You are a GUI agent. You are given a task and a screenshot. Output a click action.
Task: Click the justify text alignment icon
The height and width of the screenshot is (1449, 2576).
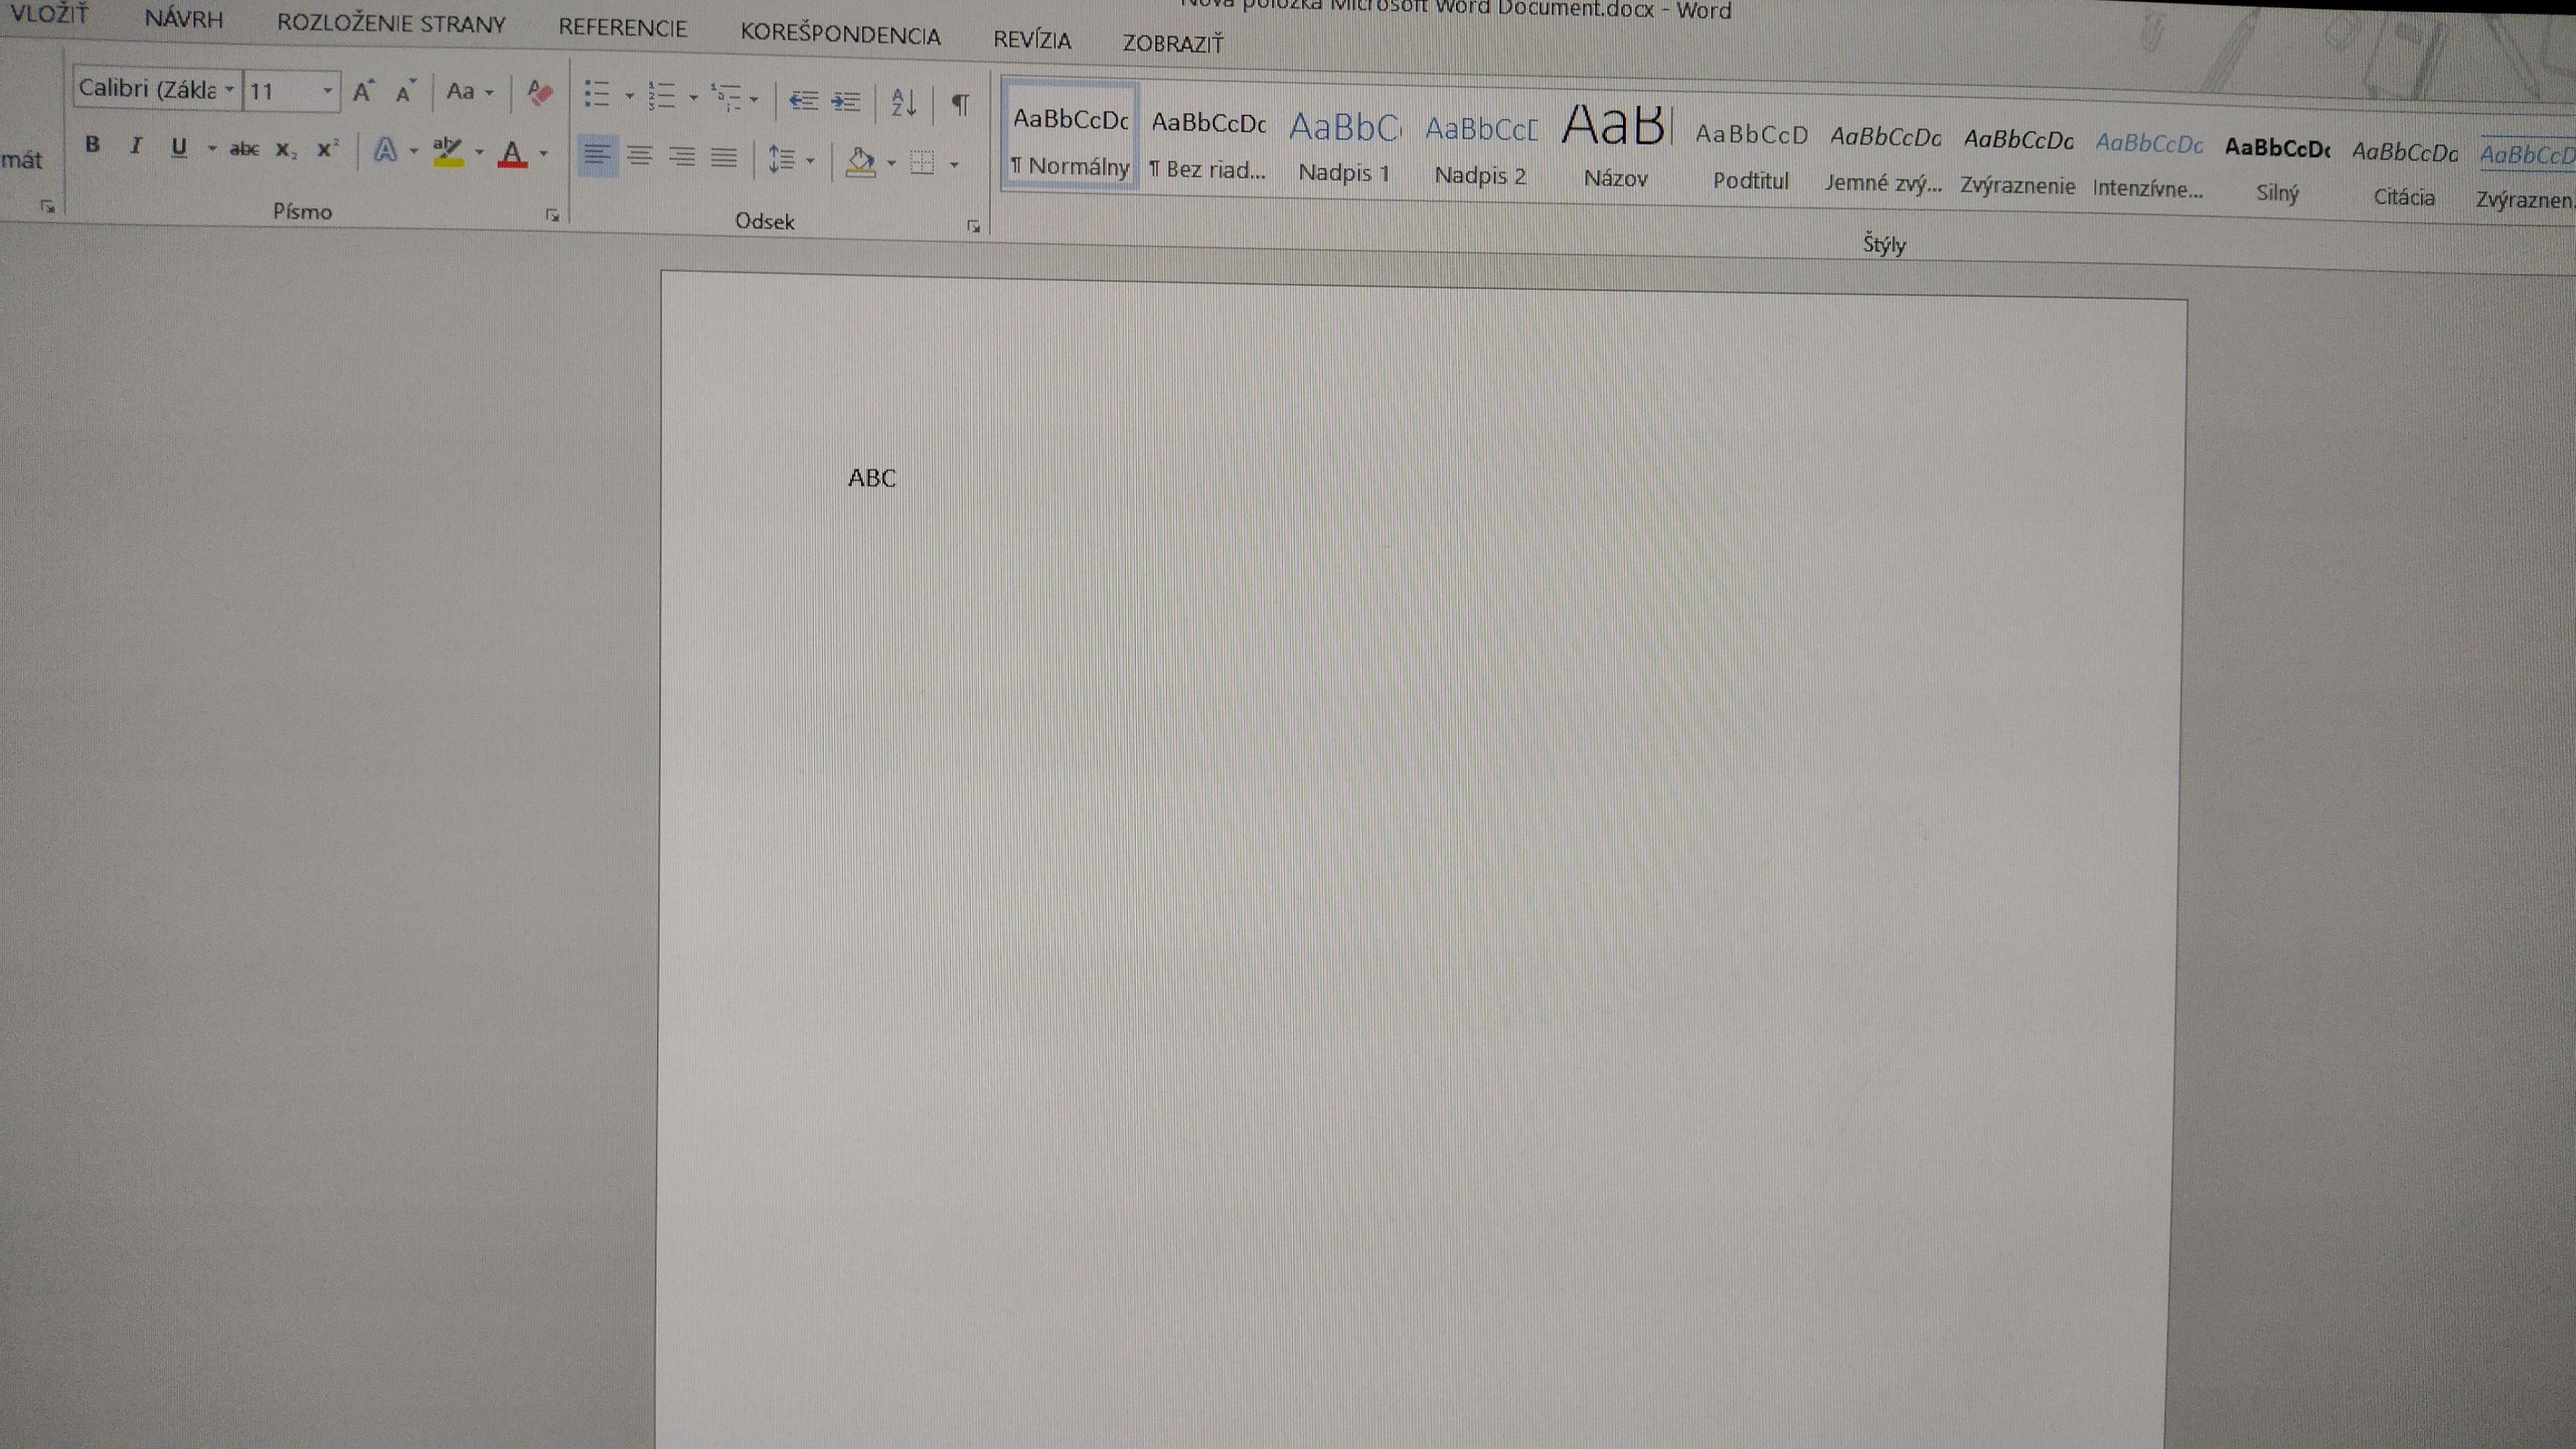[x=724, y=158]
